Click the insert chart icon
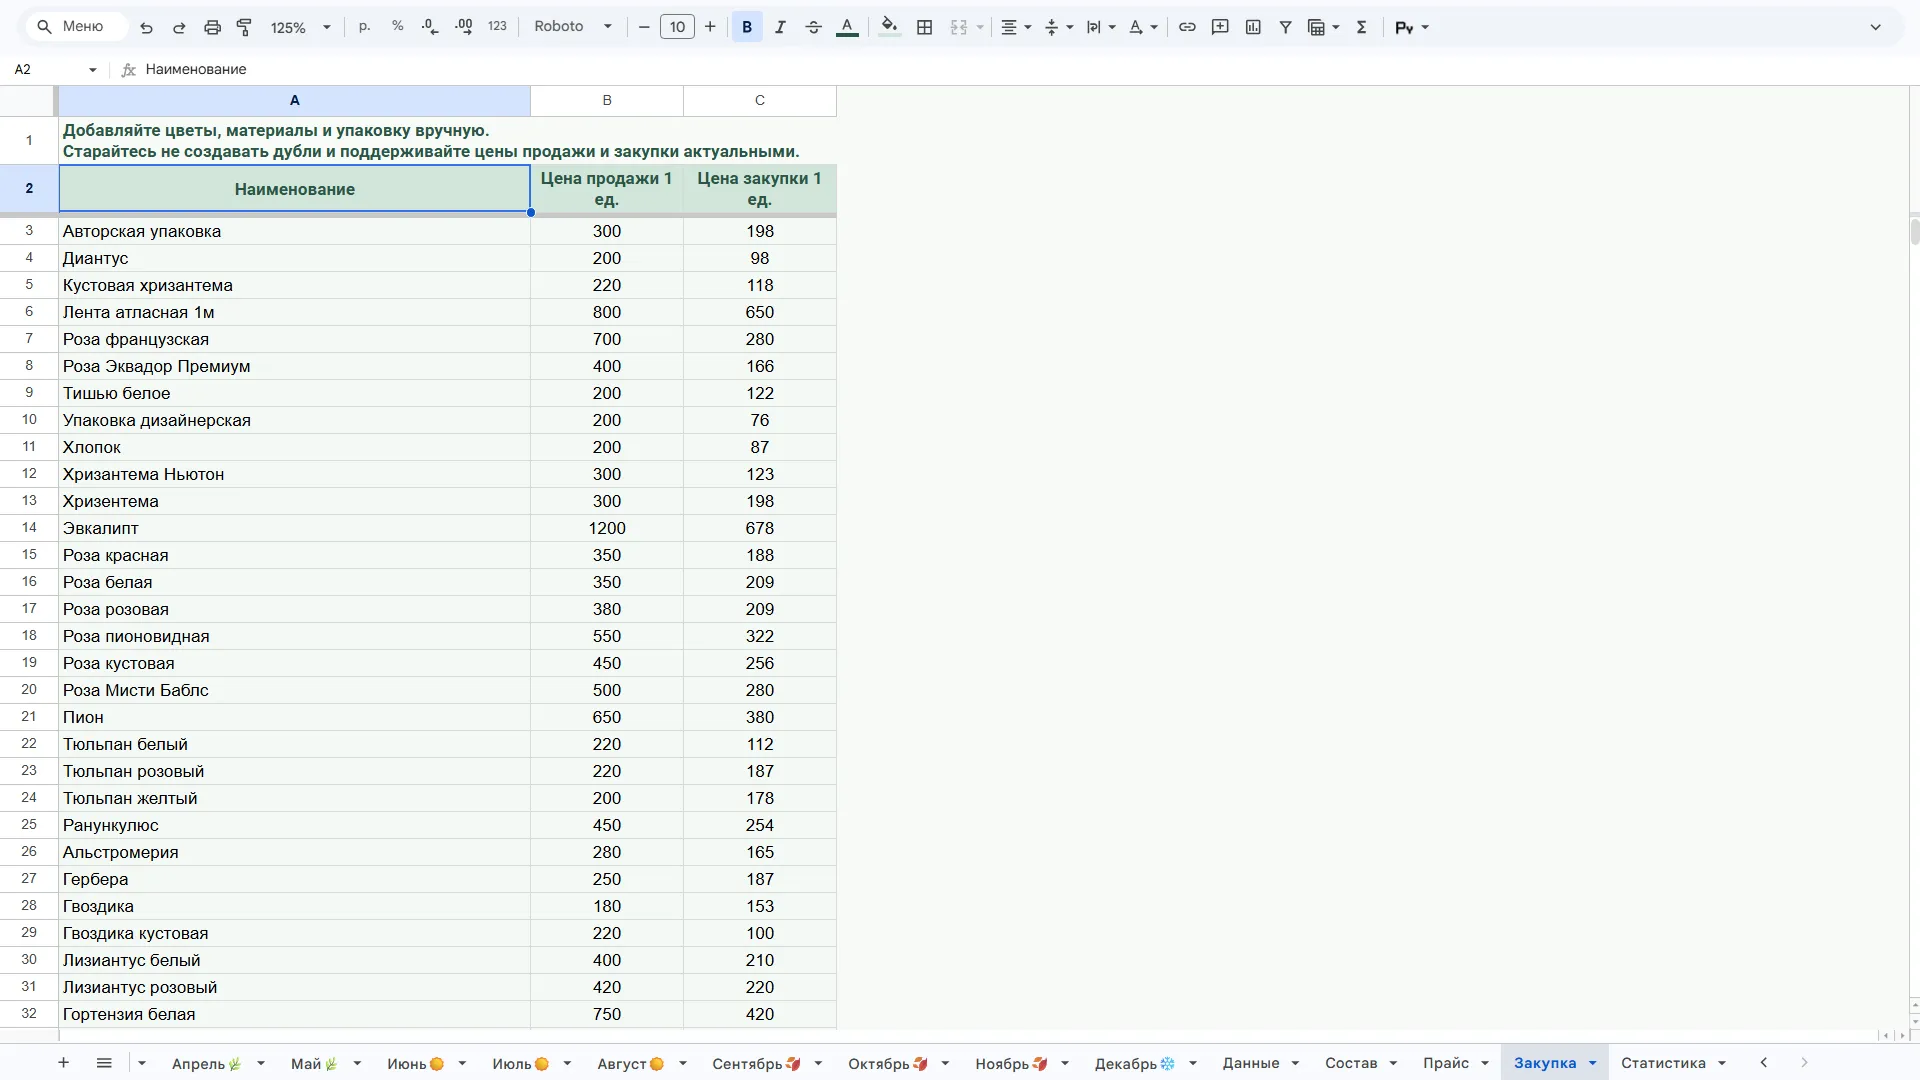Screen dimensions: 1920x1080 1253,27
